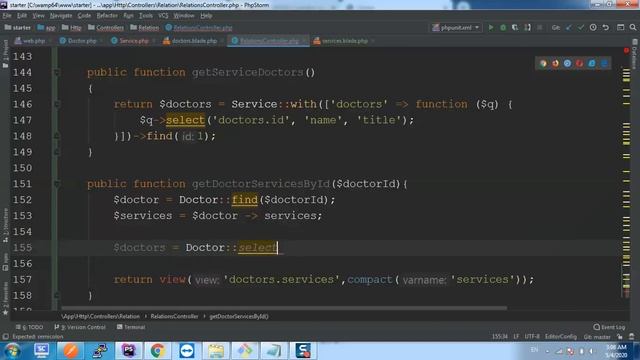Open the Event Log panel
This screenshot has width=640, height=360.
[609, 327]
